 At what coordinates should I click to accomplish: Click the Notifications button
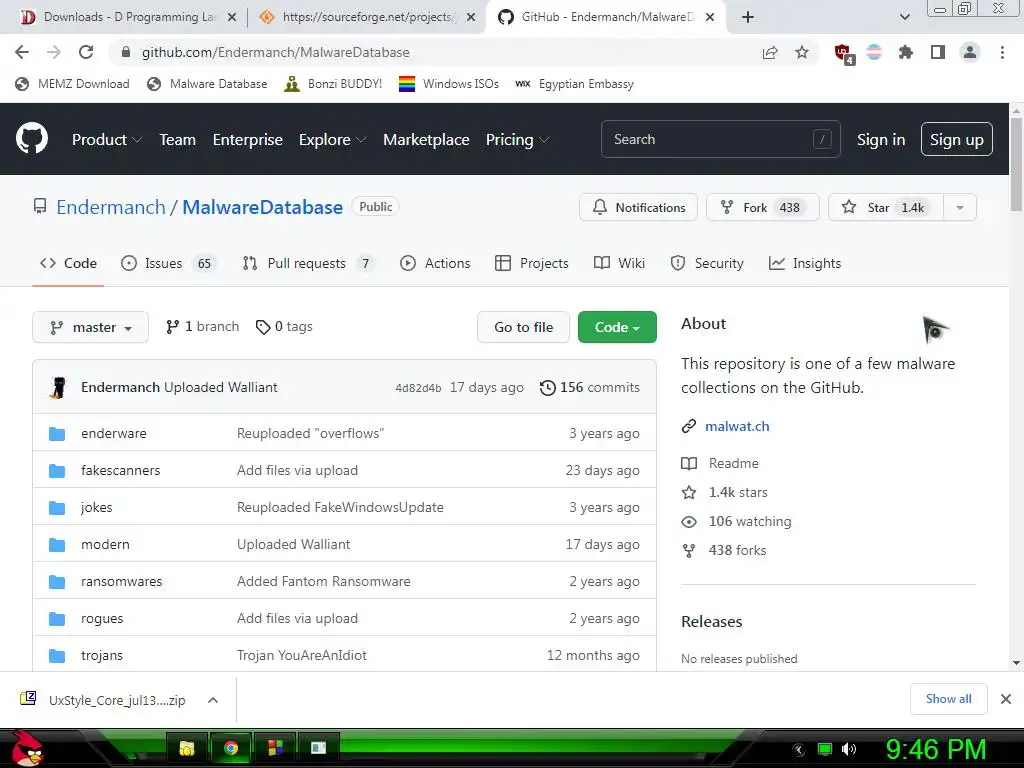pos(638,208)
